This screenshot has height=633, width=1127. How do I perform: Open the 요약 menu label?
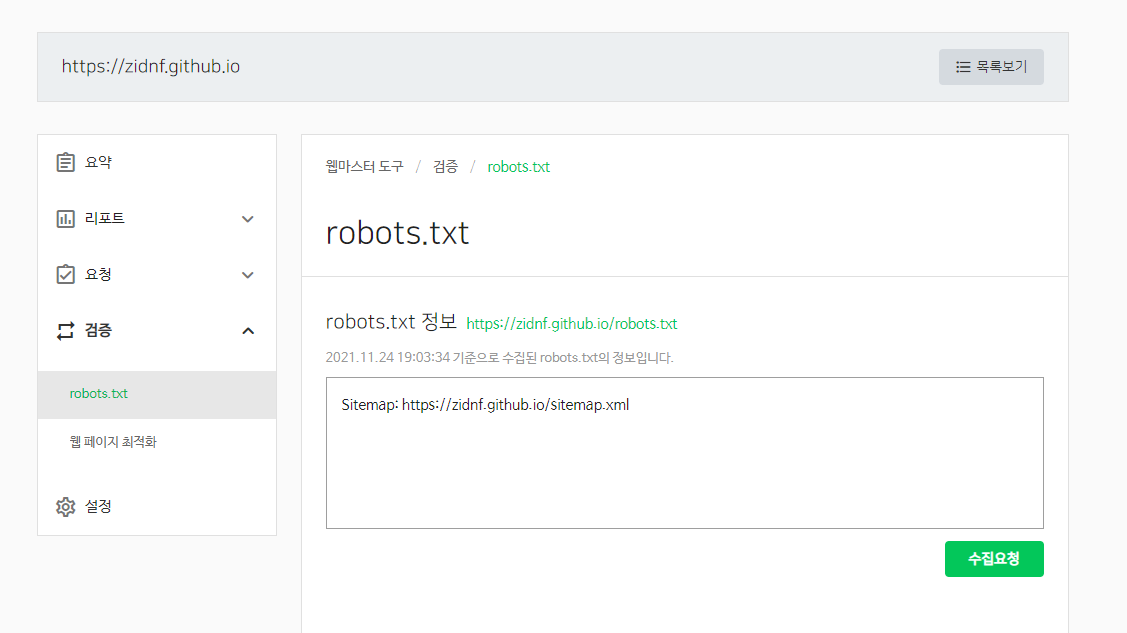coord(98,162)
